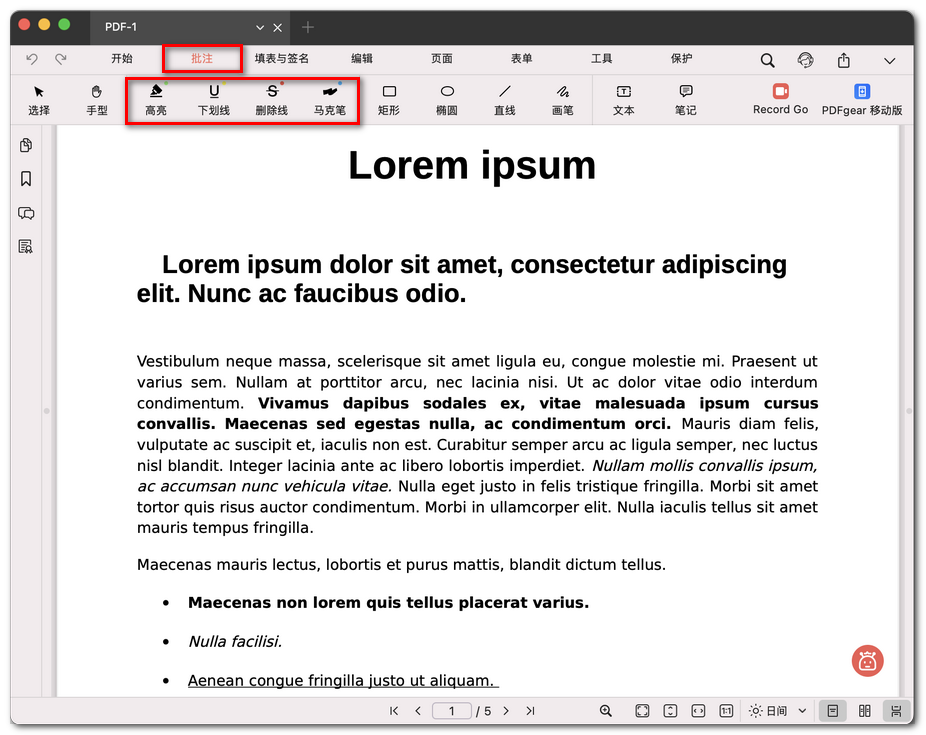Click the Nulla facilisi bullet text

(235, 641)
